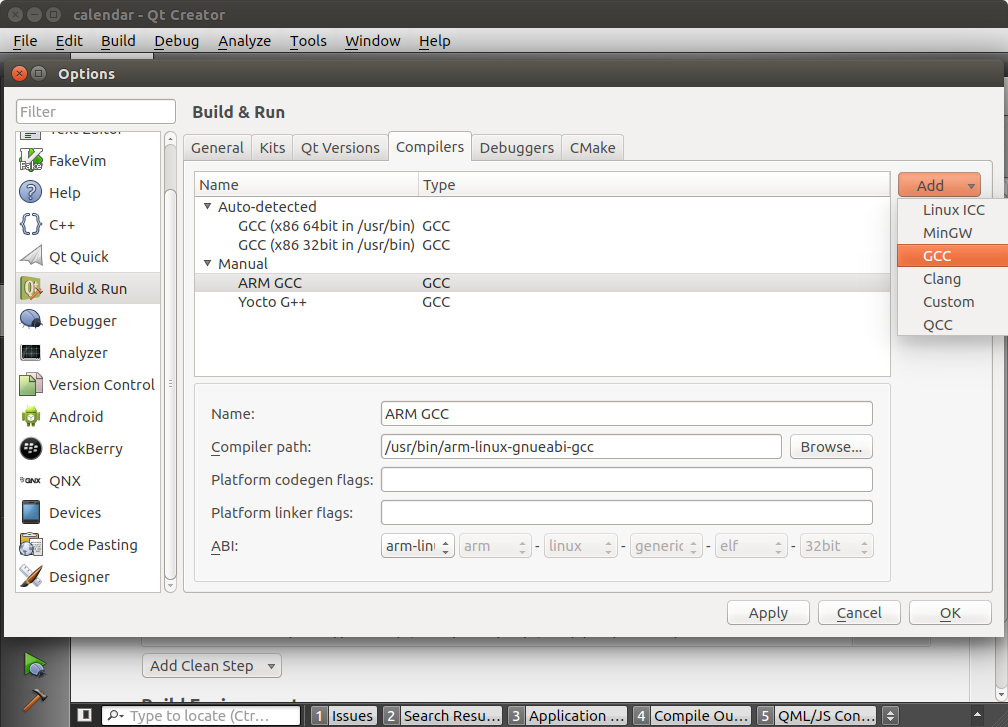Switch to the Debuggers tab
This screenshot has width=1008, height=727.
516,148
